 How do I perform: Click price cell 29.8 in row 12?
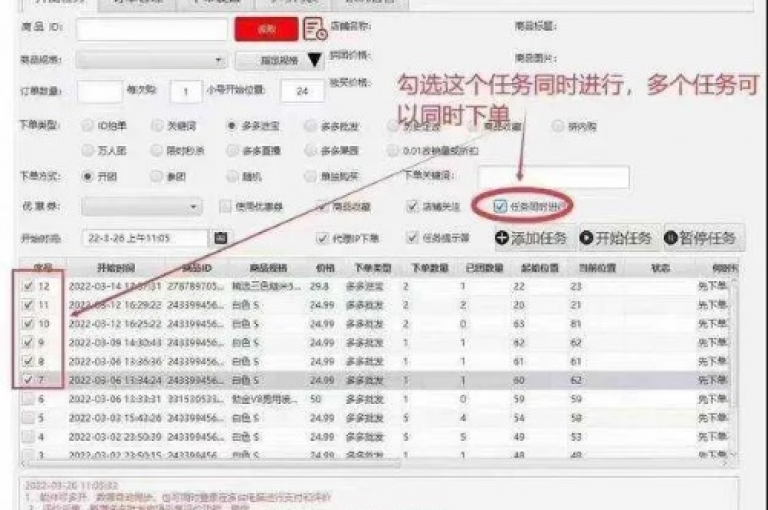pos(319,286)
